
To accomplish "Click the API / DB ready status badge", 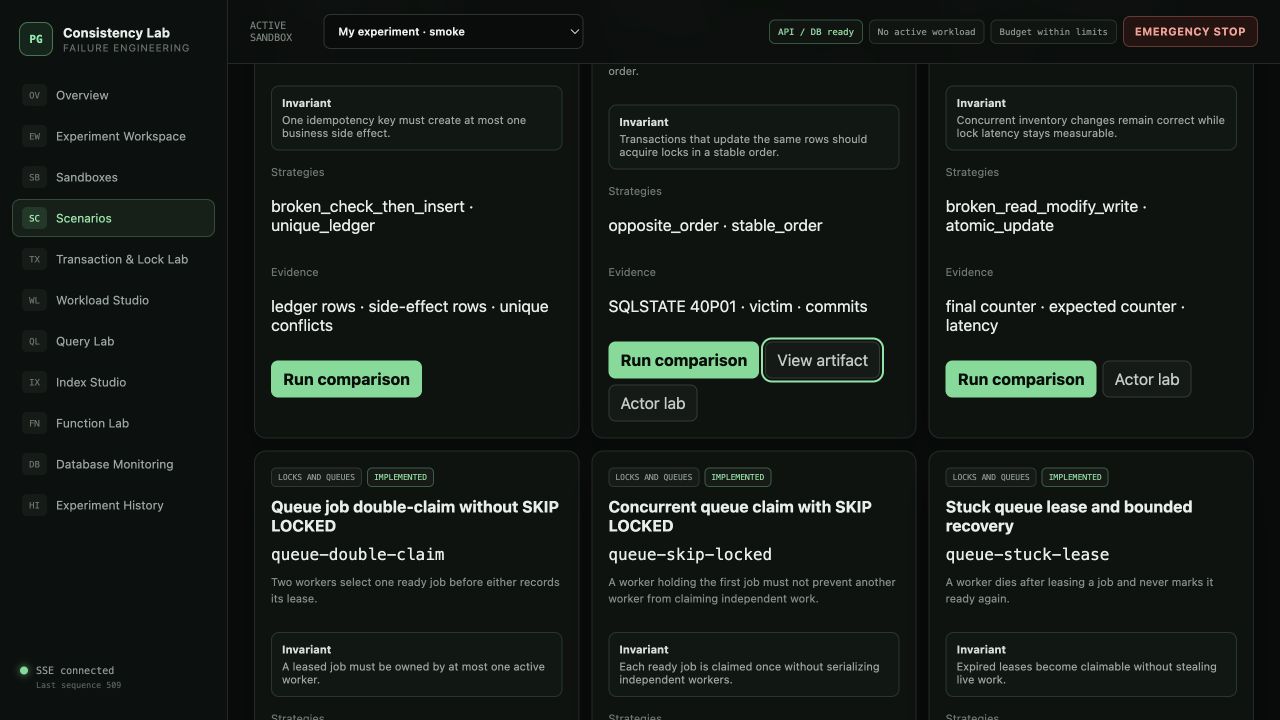I will tap(816, 32).
